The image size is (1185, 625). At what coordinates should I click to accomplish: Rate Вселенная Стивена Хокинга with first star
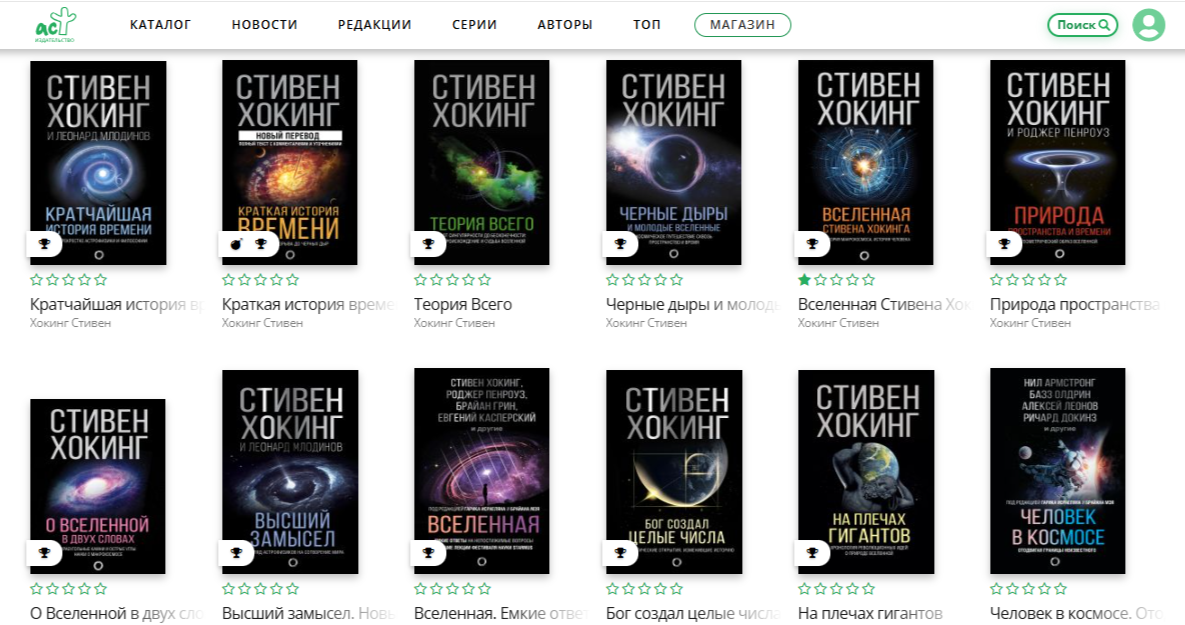pyautogui.click(x=805, y=280)
